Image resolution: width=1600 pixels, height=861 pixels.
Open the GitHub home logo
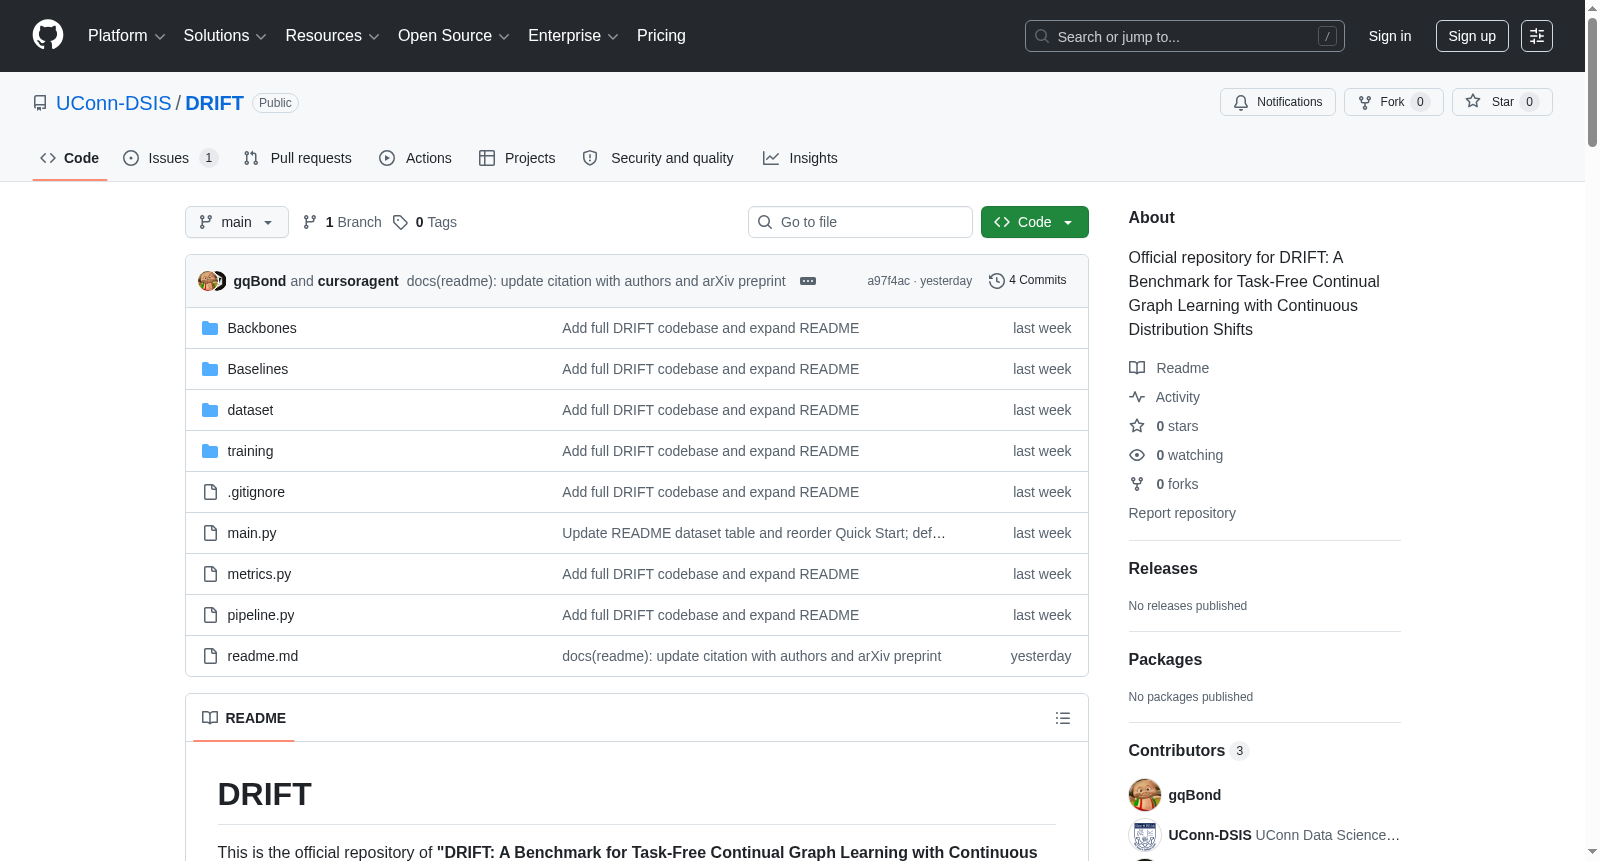(x=48, y=36)
